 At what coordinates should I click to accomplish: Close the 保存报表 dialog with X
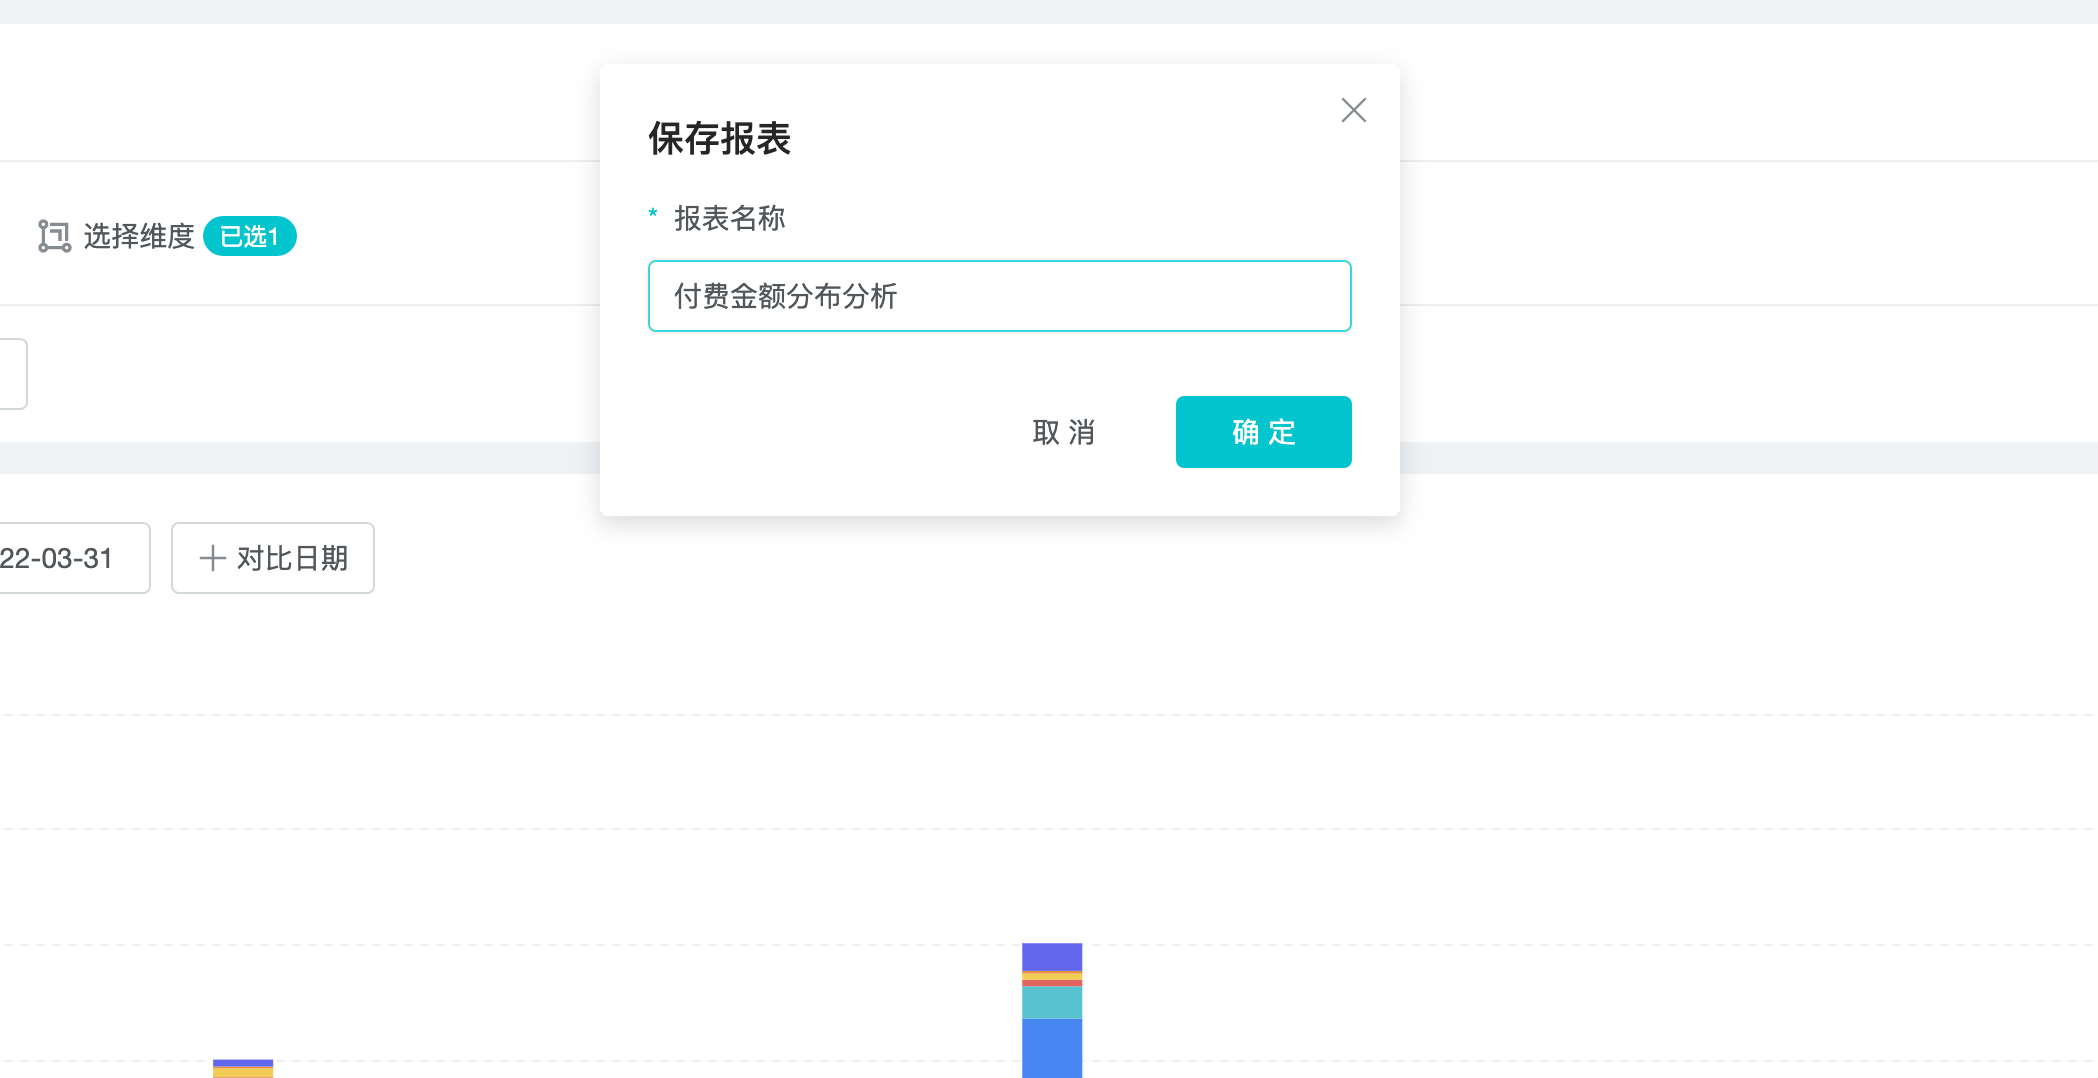click(x=1353, y=110)
